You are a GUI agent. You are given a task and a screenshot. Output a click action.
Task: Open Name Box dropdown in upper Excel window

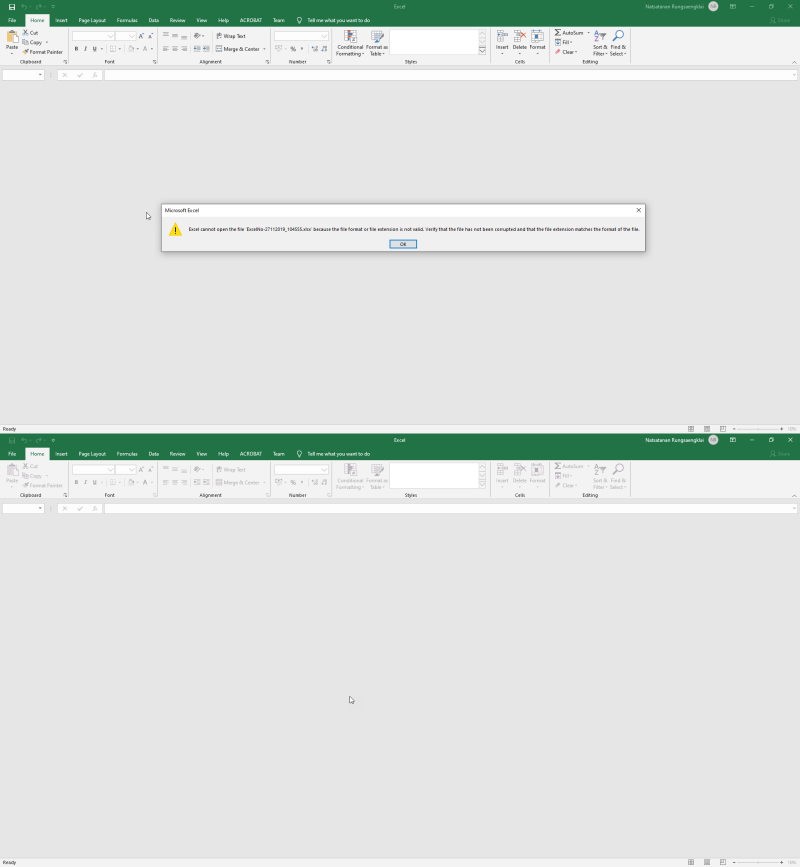(x=40, y=75)
